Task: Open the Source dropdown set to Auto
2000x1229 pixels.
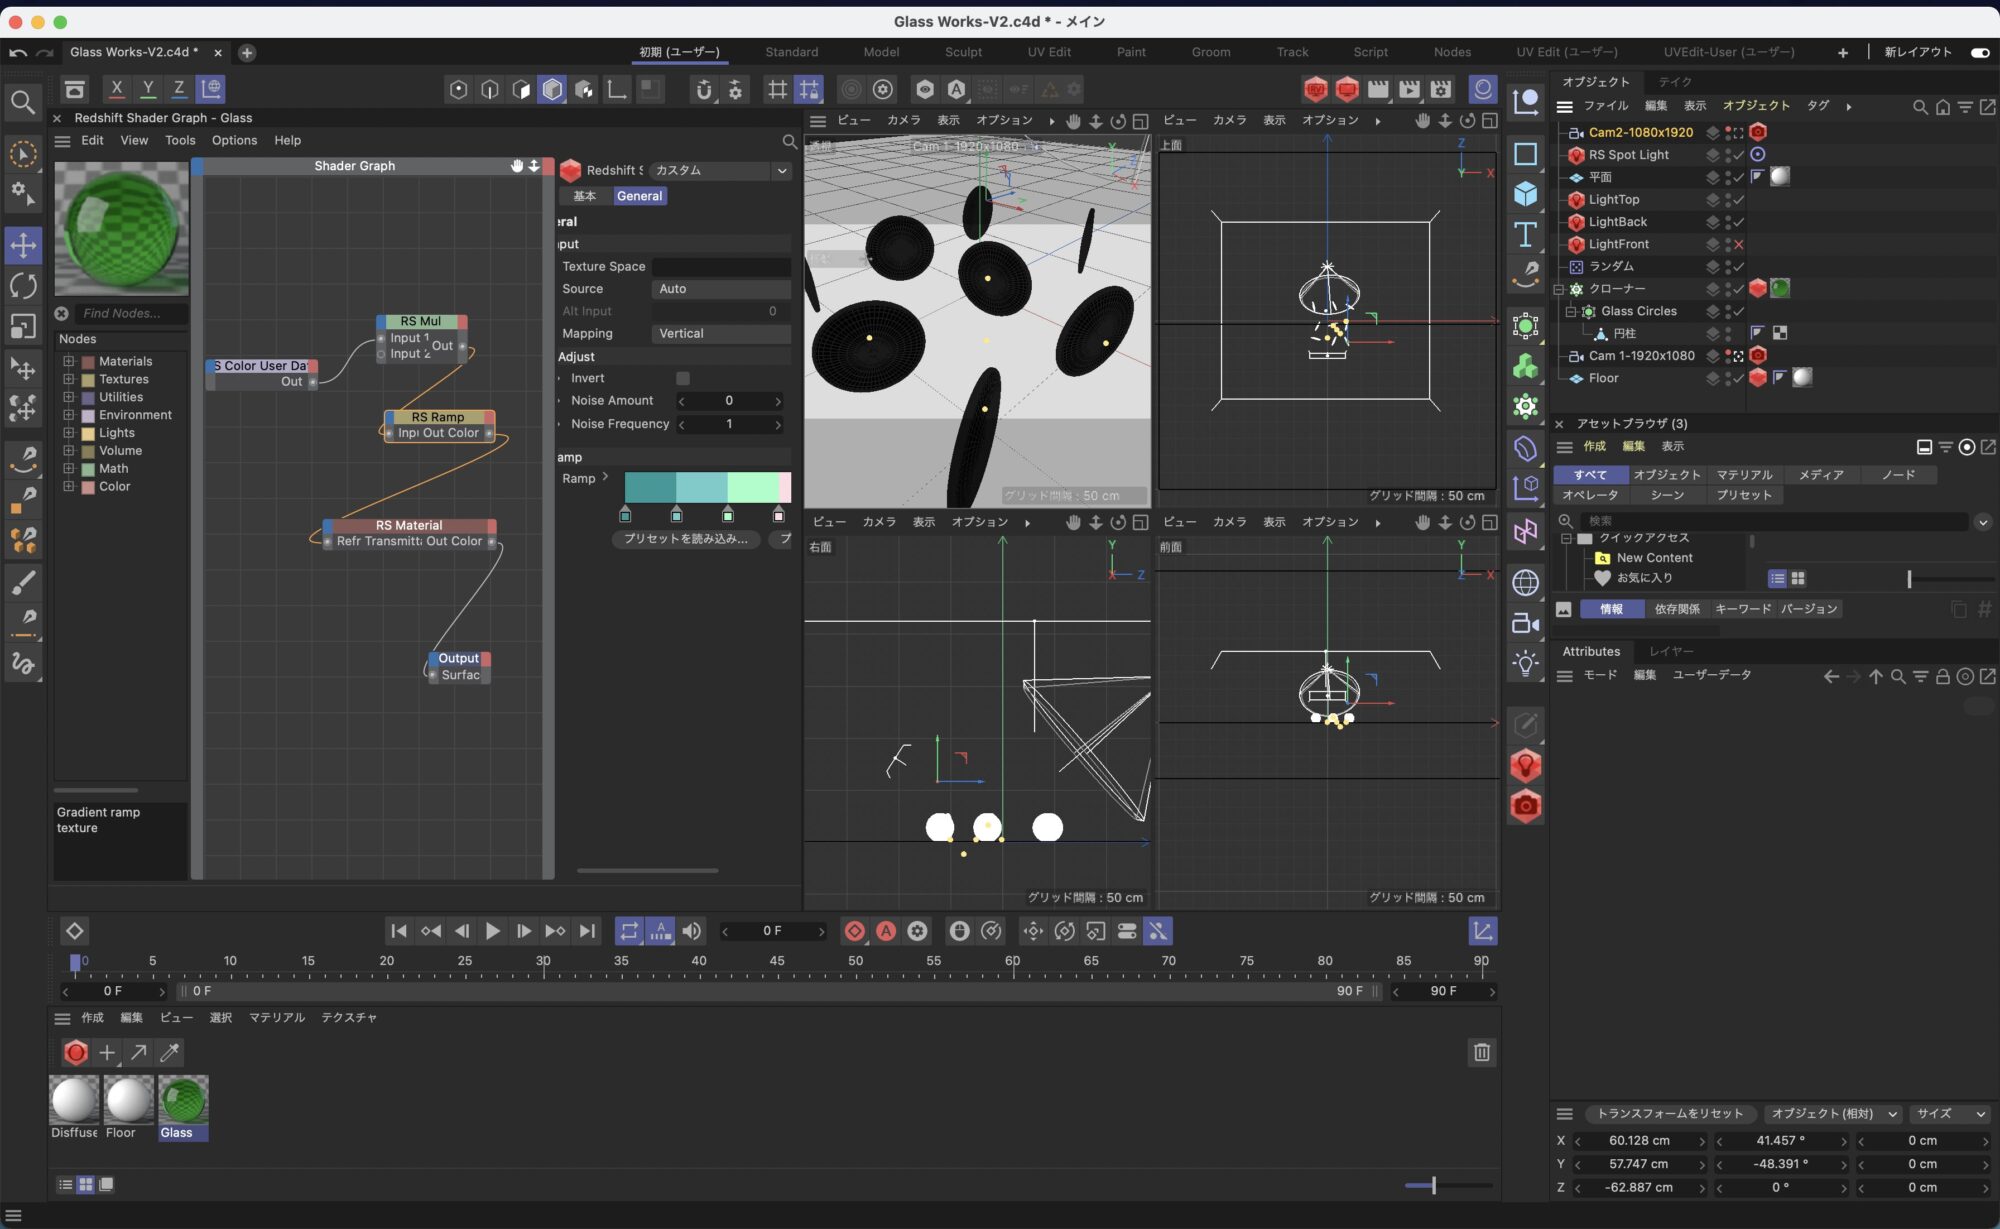Action: tap(720, 289)
